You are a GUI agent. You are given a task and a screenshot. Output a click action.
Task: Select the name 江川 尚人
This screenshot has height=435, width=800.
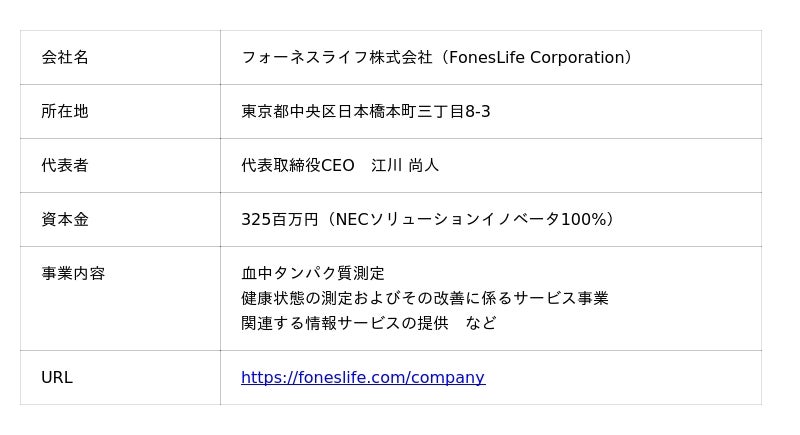[405, 166]
